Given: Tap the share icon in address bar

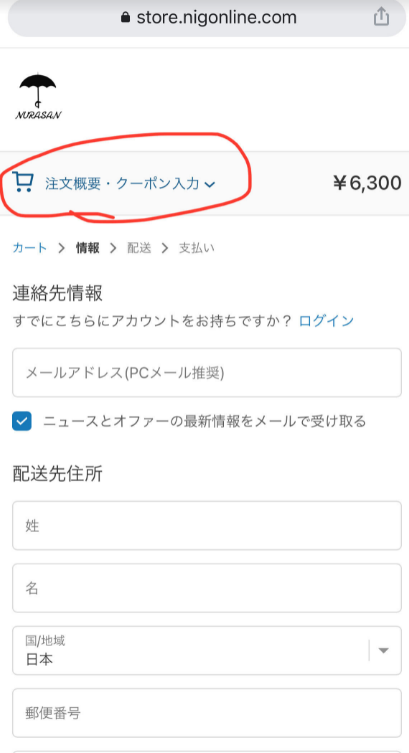Looking at the screenshot, I should click(381, 18).
